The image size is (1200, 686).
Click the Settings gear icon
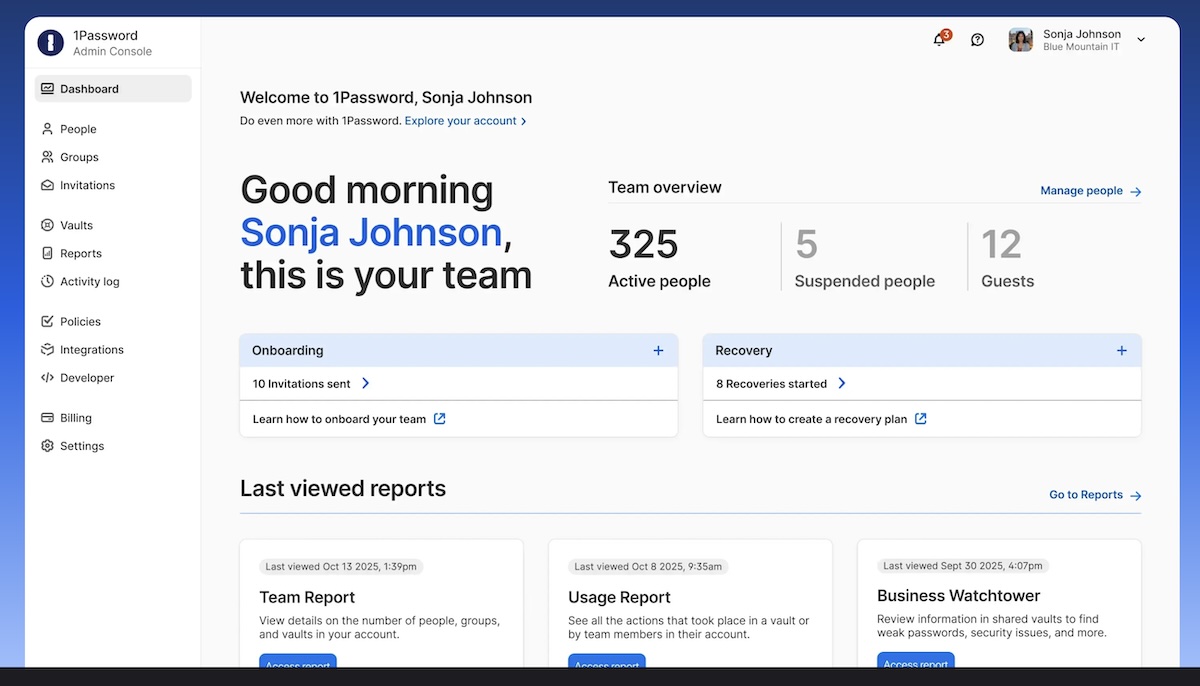point(47,446)
